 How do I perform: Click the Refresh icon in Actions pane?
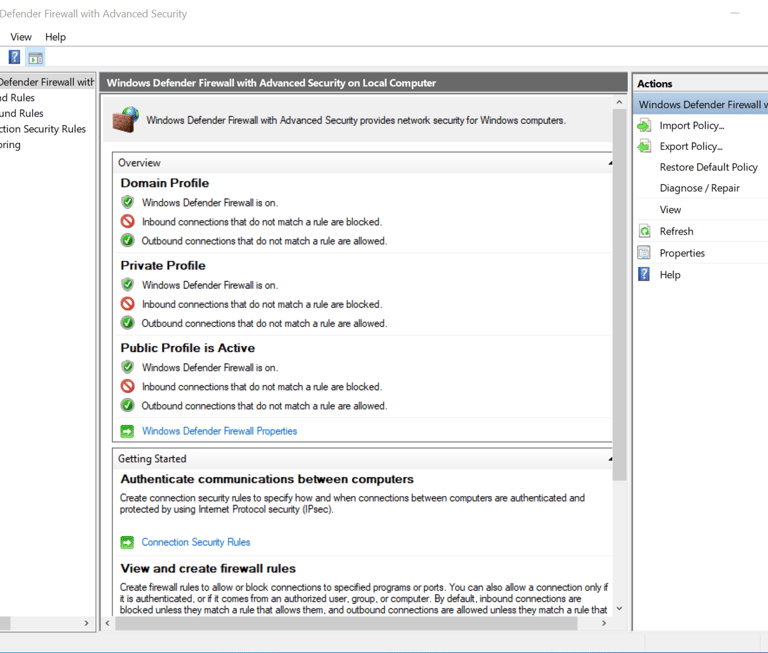pyautogui.click(x=644, y=231)
